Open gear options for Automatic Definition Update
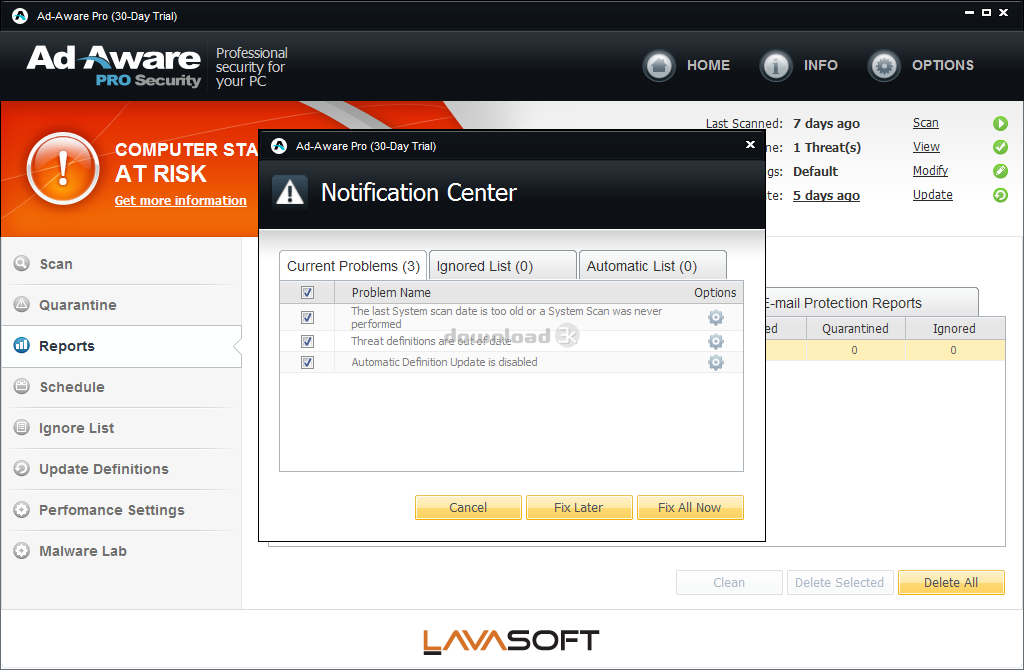 pos(715,362)
